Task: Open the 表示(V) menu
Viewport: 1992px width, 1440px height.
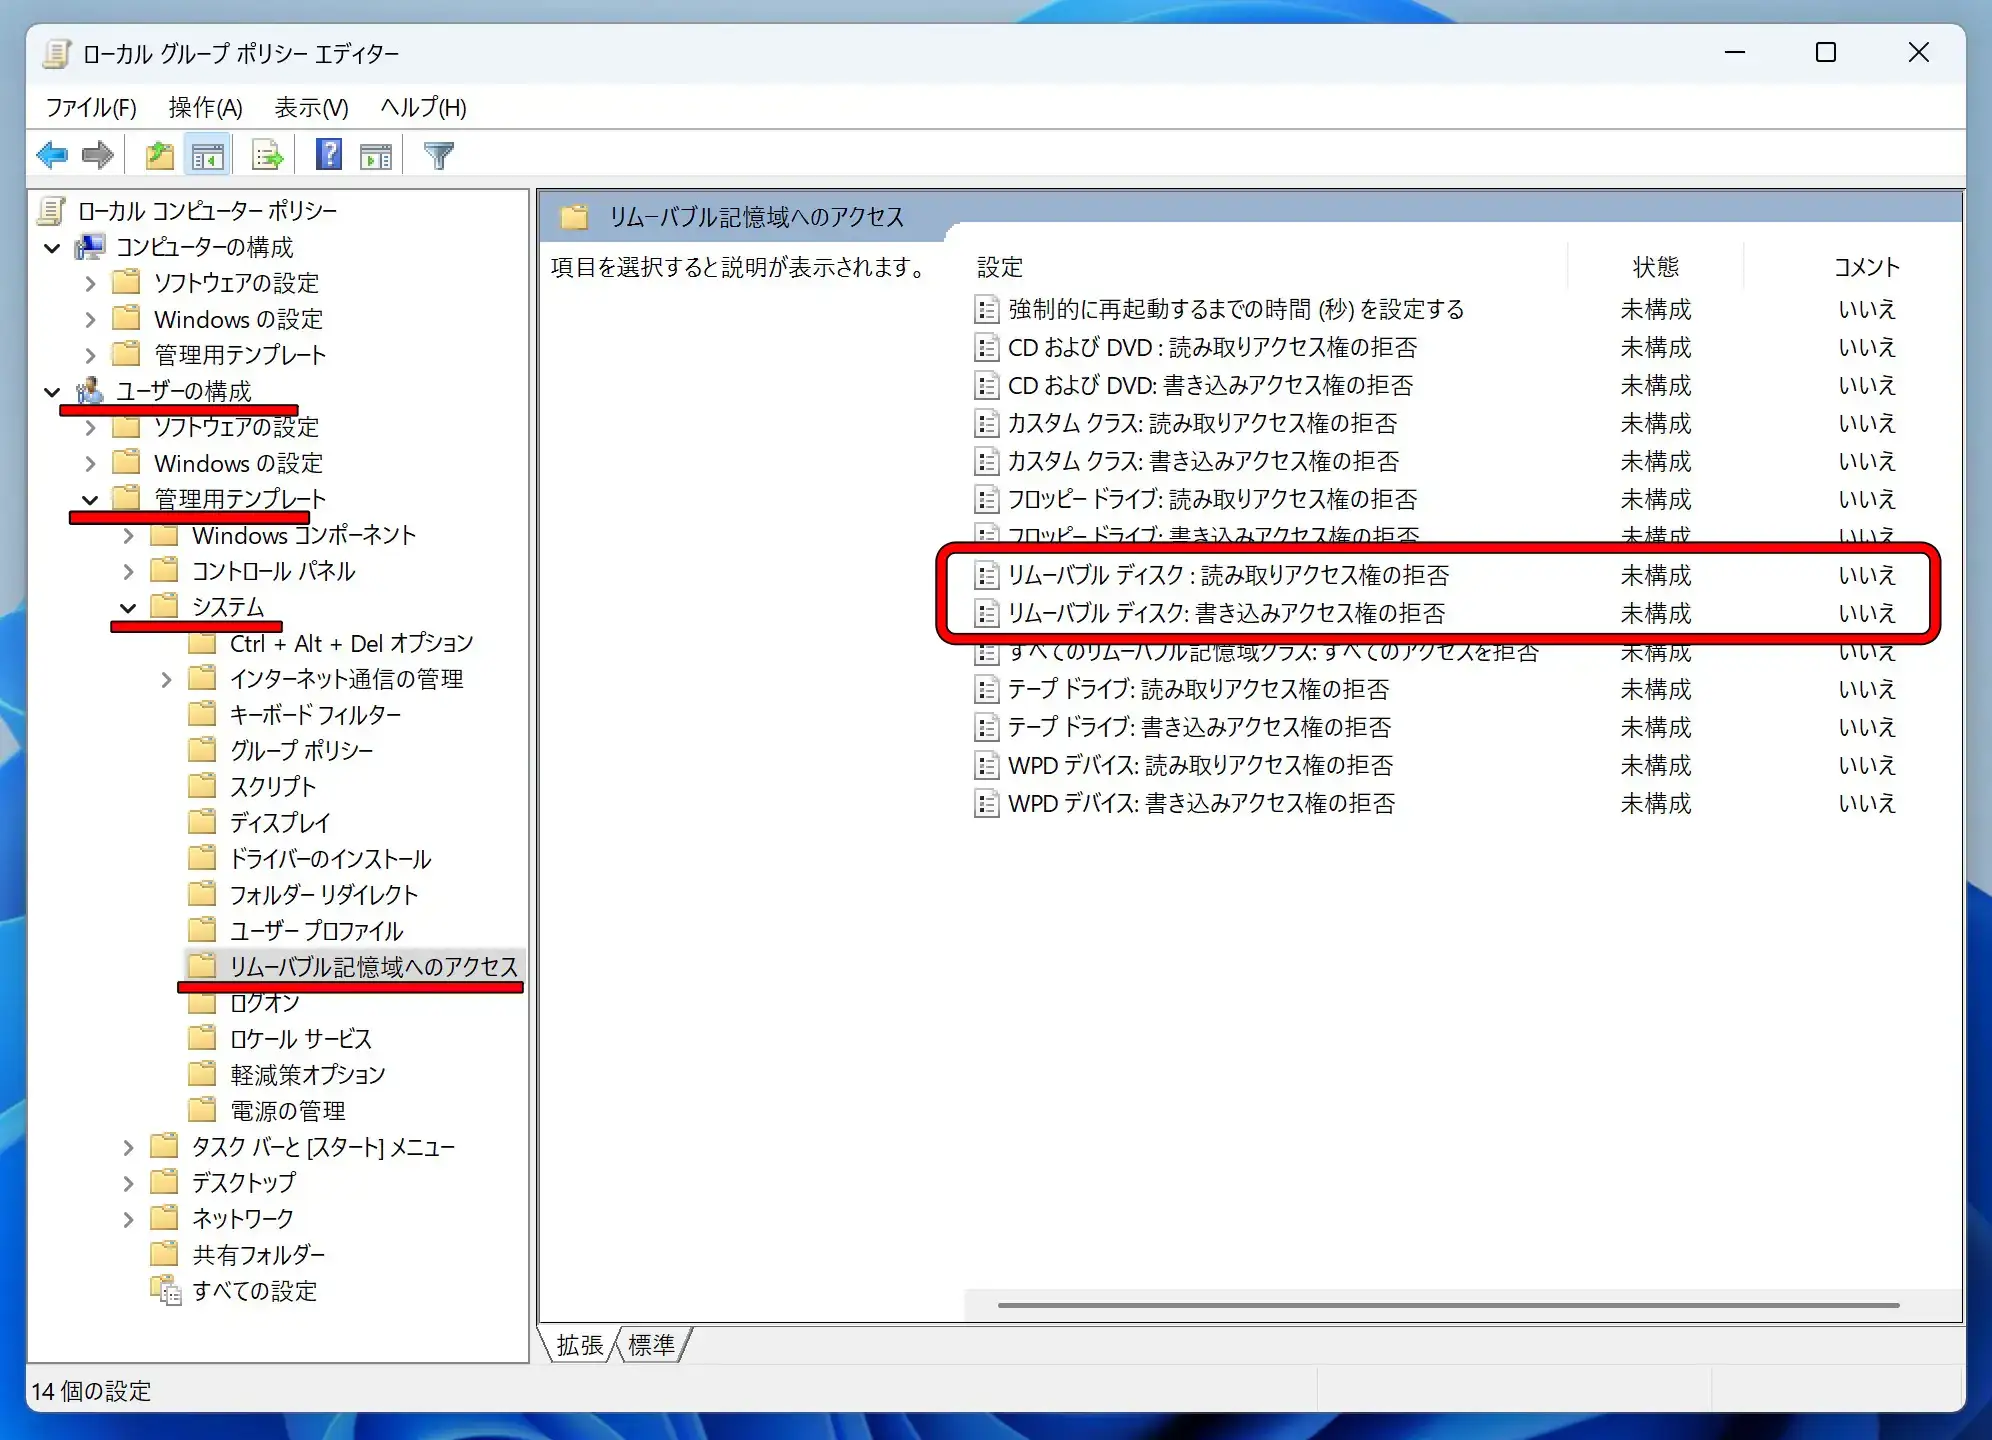Action: 311,107
